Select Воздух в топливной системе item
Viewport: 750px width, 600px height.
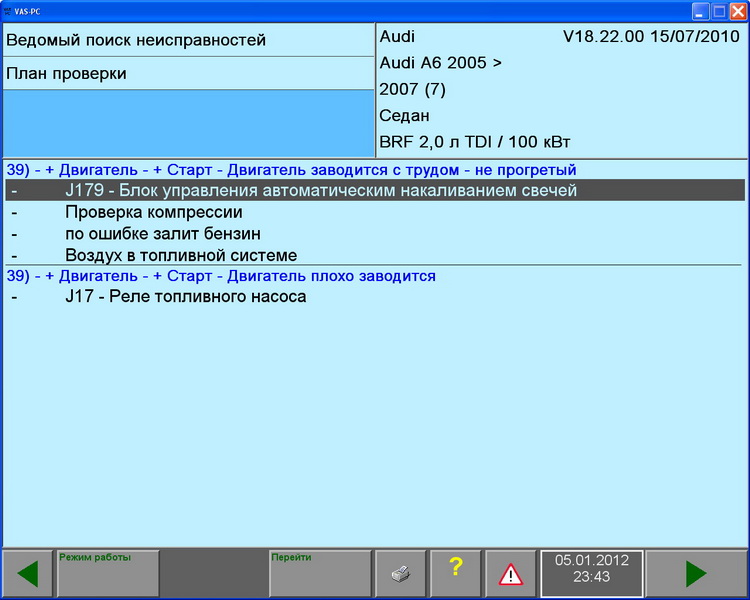[181, 255]
